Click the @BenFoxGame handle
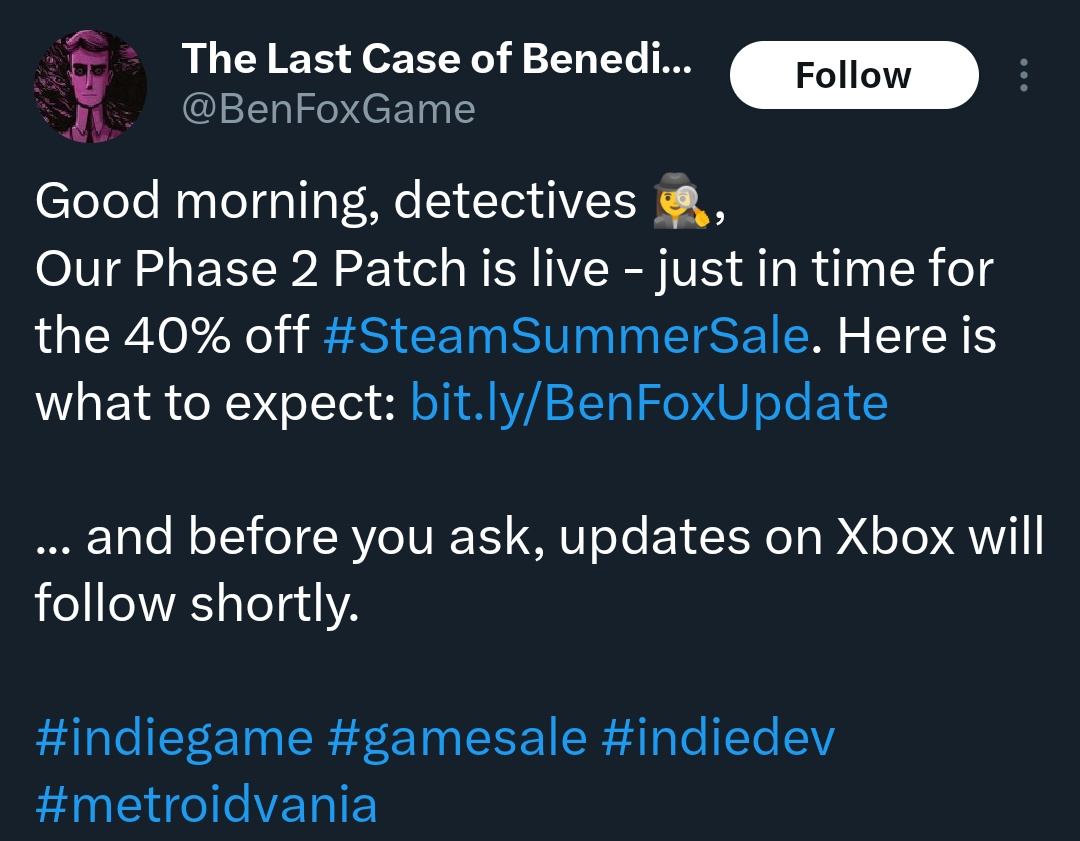1080x841 pixels. click(x=328, y=109)
